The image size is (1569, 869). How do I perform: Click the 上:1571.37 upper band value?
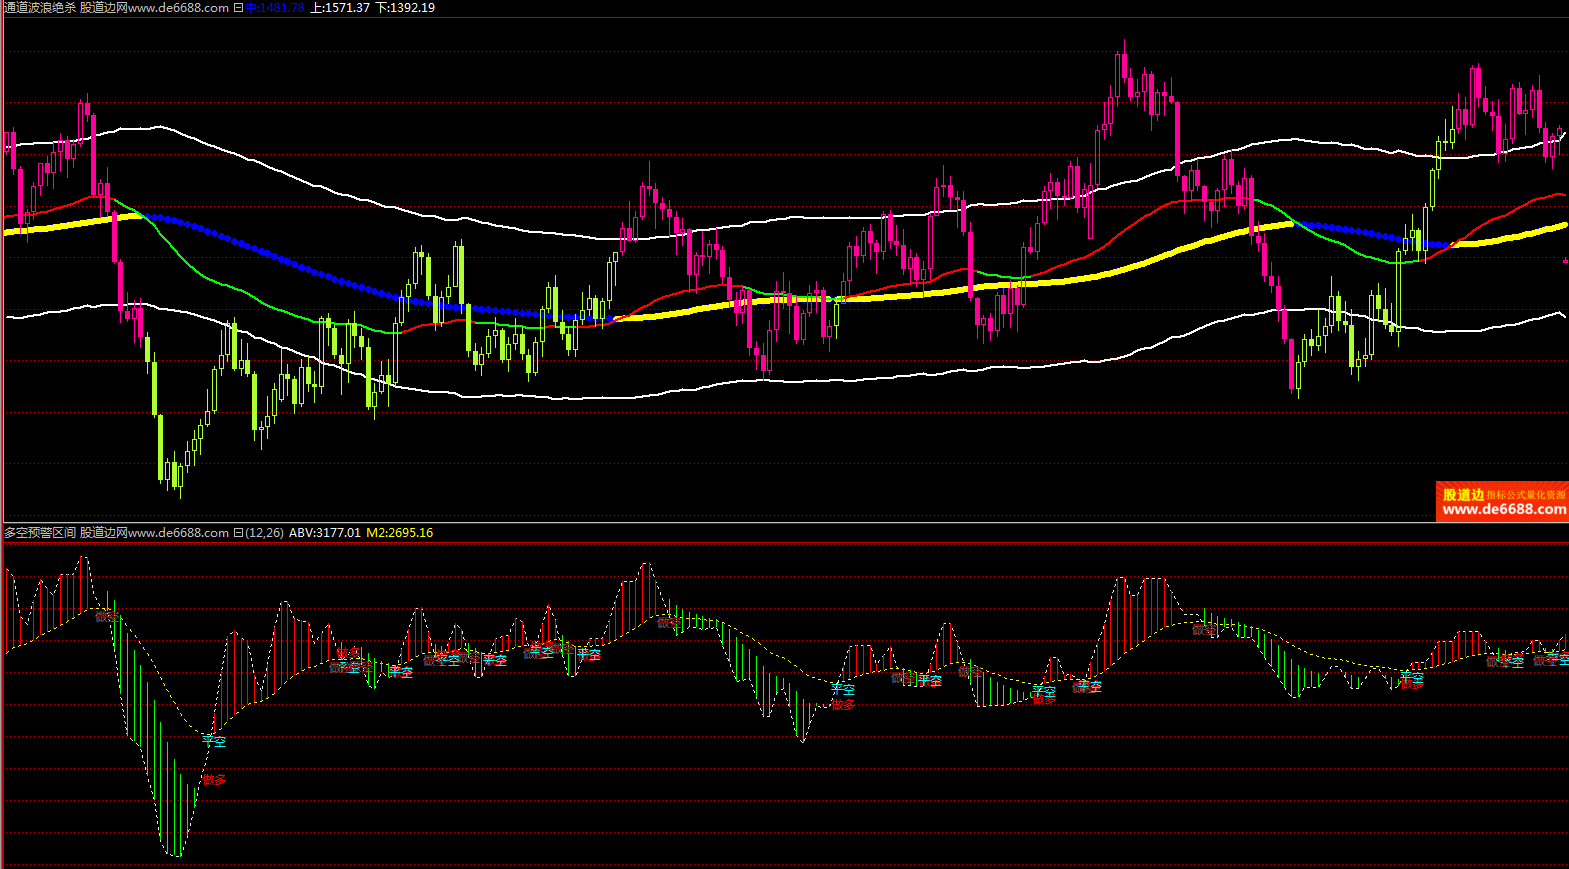point(339,7)
